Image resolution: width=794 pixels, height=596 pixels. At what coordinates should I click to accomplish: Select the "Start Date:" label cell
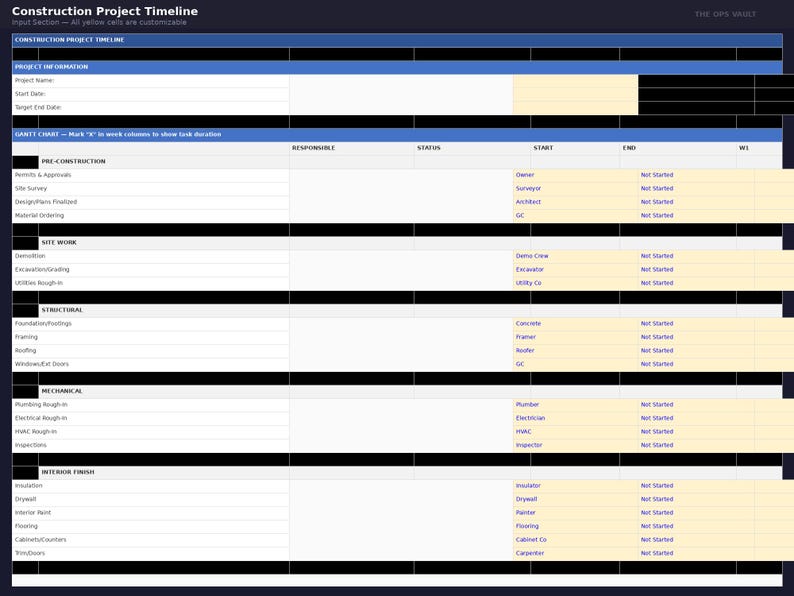tap(150, 94)
